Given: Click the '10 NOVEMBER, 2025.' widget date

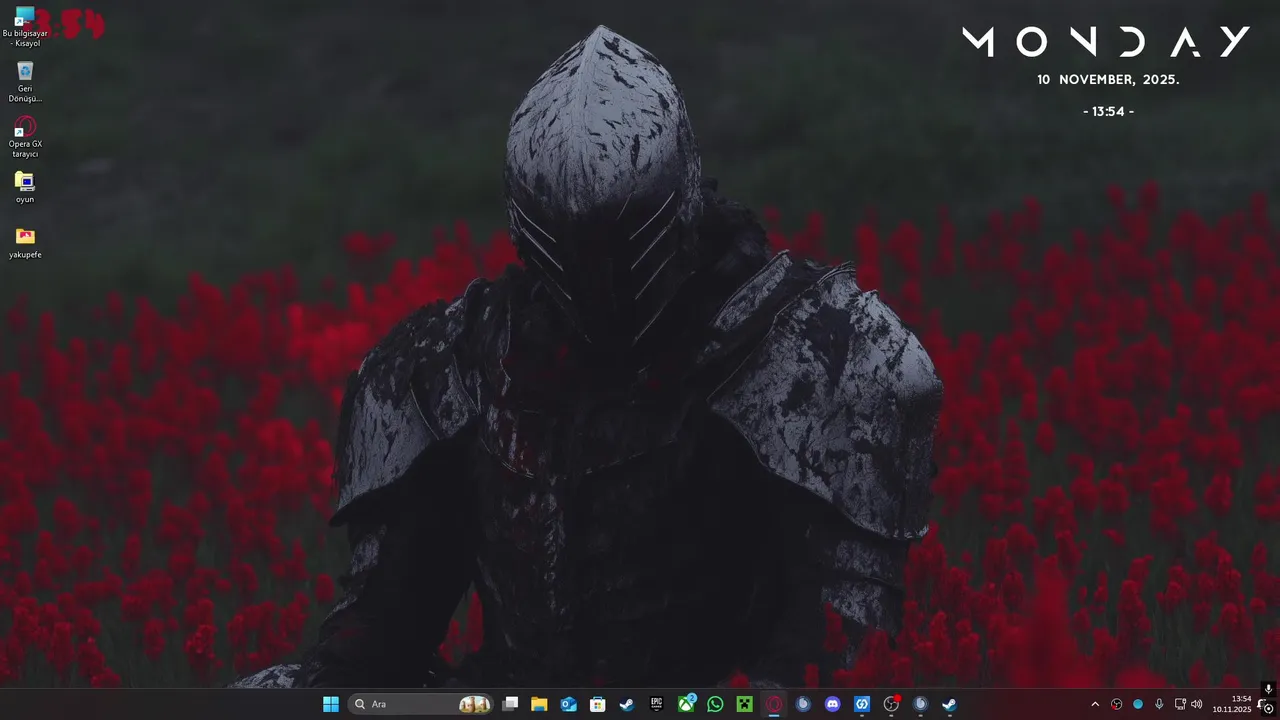Looking at the screenshot, I should click(x=1108, y=79).
